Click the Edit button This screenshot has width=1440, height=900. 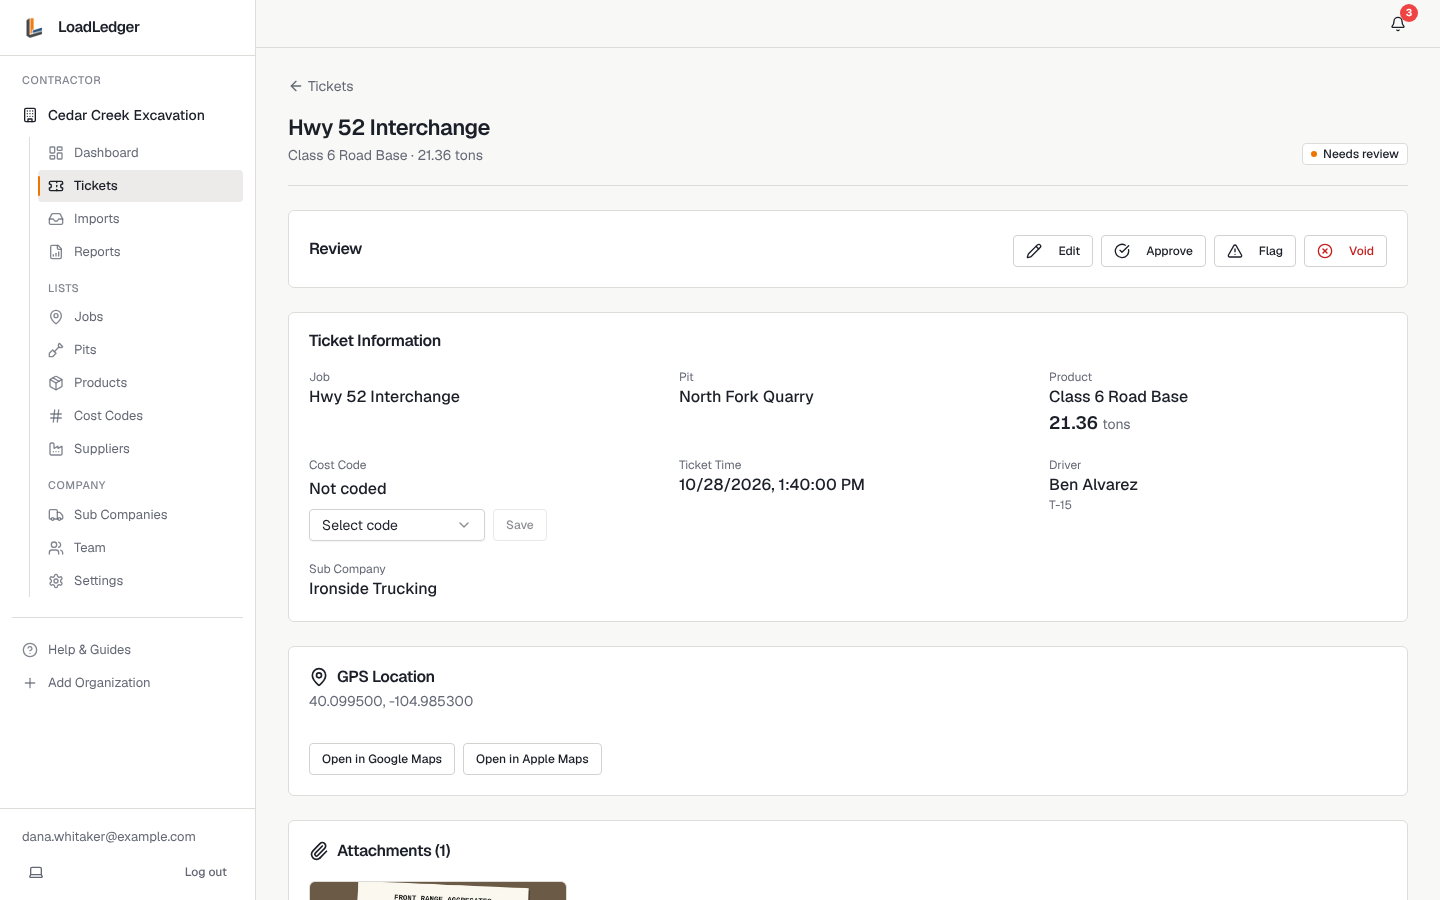point(1053,251)
